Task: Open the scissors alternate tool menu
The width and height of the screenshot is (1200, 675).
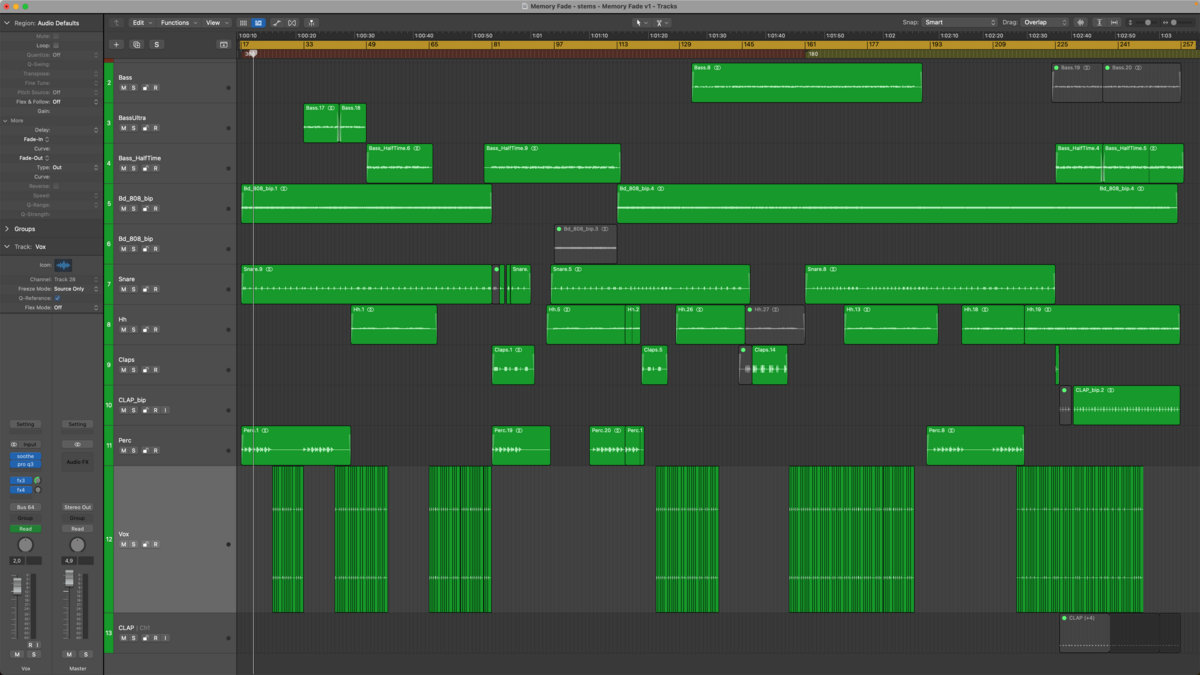Action: [662, 22]
